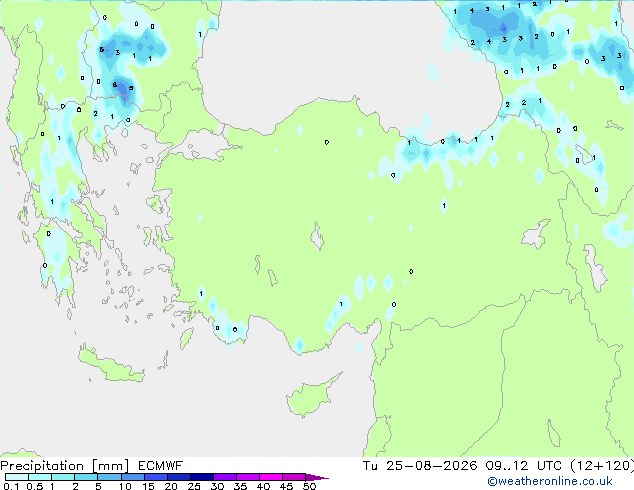Click the legend value label '25'
The height and width of the screenshot is (490, 634).
coord(194,486)
